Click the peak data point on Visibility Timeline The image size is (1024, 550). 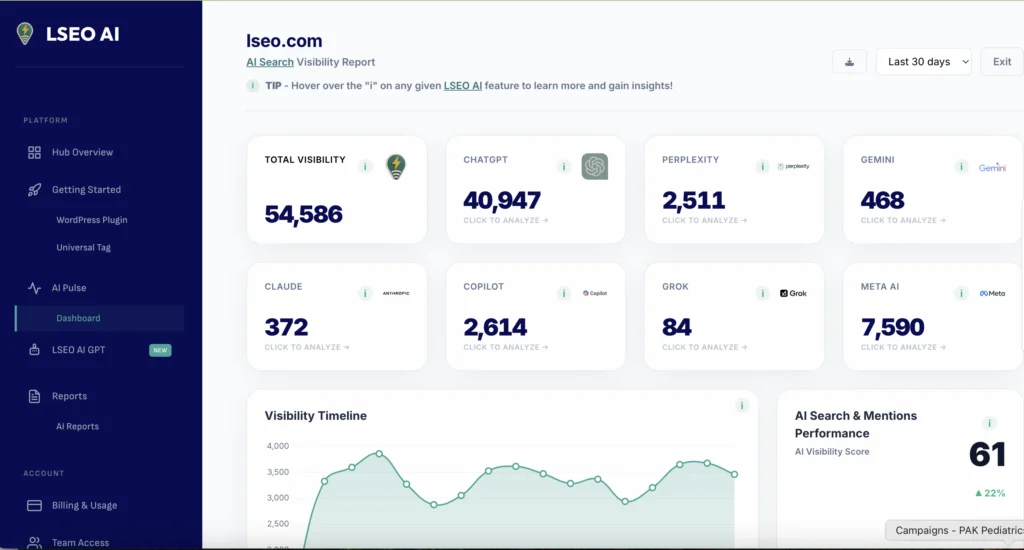[x=379, y=453]
